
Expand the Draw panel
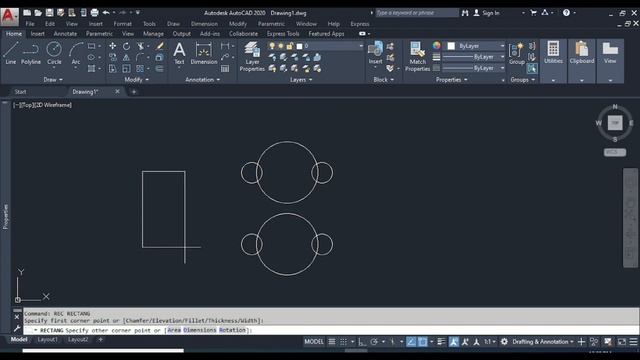pyautogui.click(x=53, y=80)
